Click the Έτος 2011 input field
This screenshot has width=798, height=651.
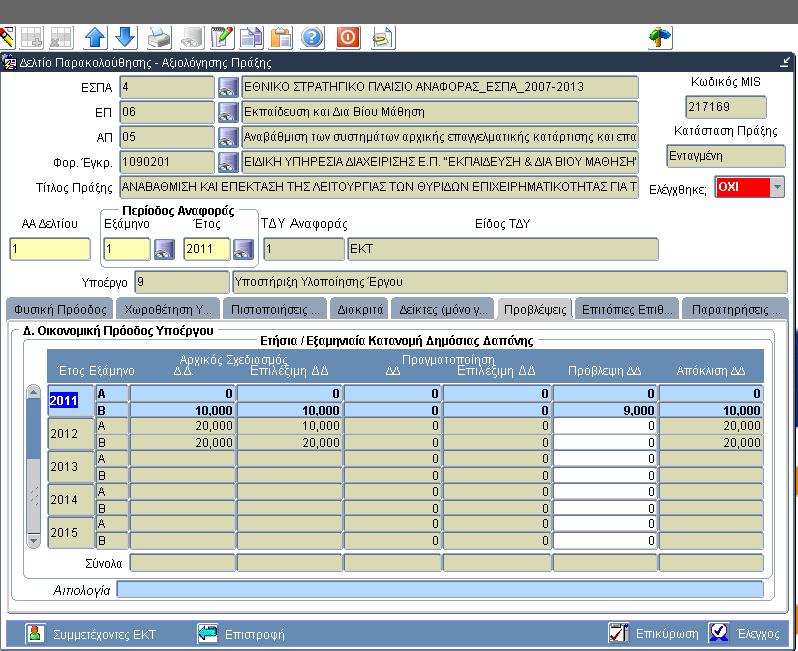(x=207, y=249)
